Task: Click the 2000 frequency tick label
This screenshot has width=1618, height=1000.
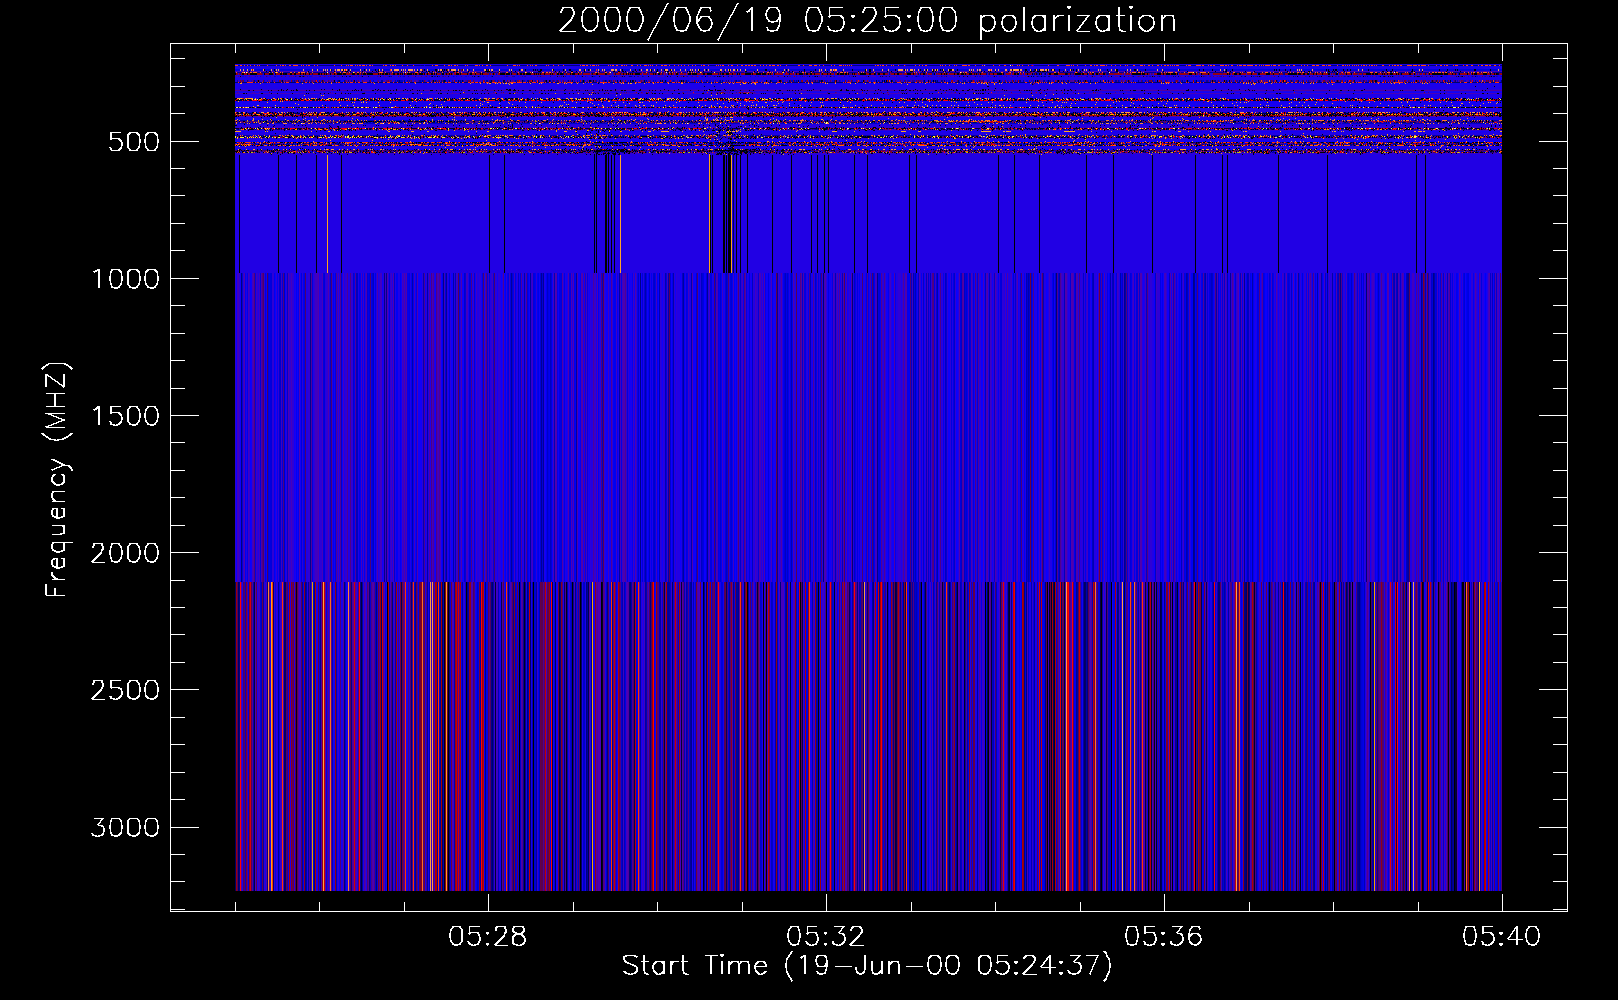Action: click(x=125, y=553)
